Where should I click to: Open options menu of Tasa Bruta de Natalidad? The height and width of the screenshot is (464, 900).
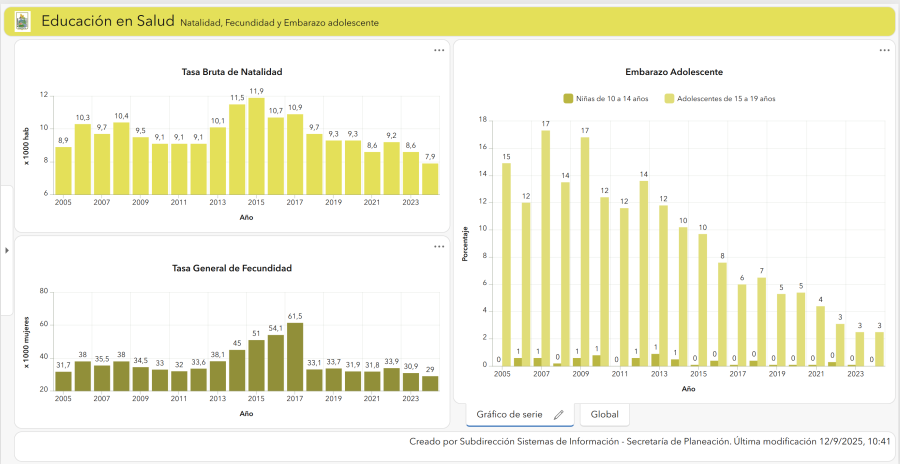439,51
